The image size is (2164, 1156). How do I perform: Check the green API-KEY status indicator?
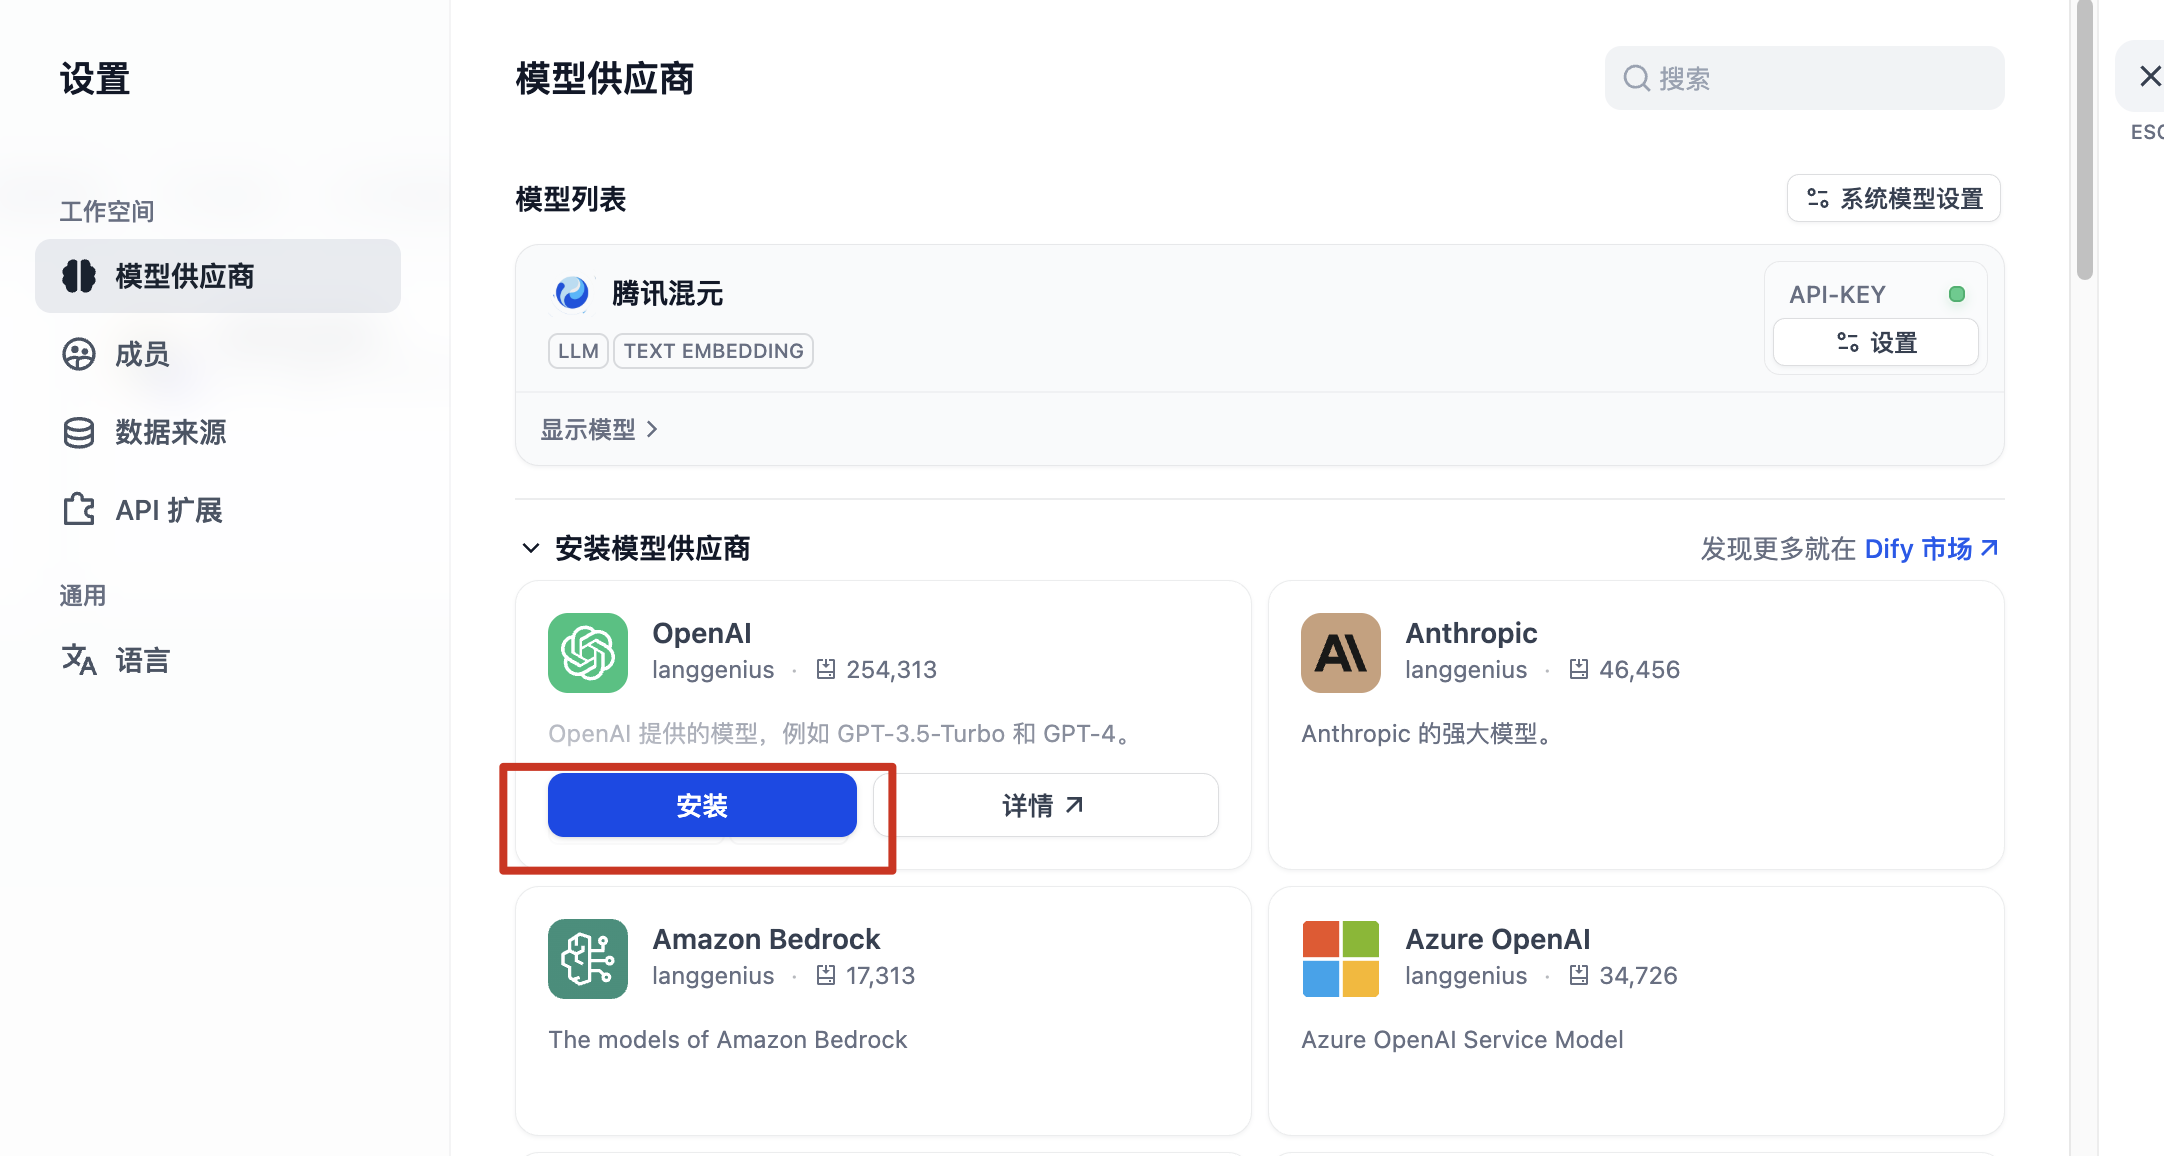(x=1957, y=293)
